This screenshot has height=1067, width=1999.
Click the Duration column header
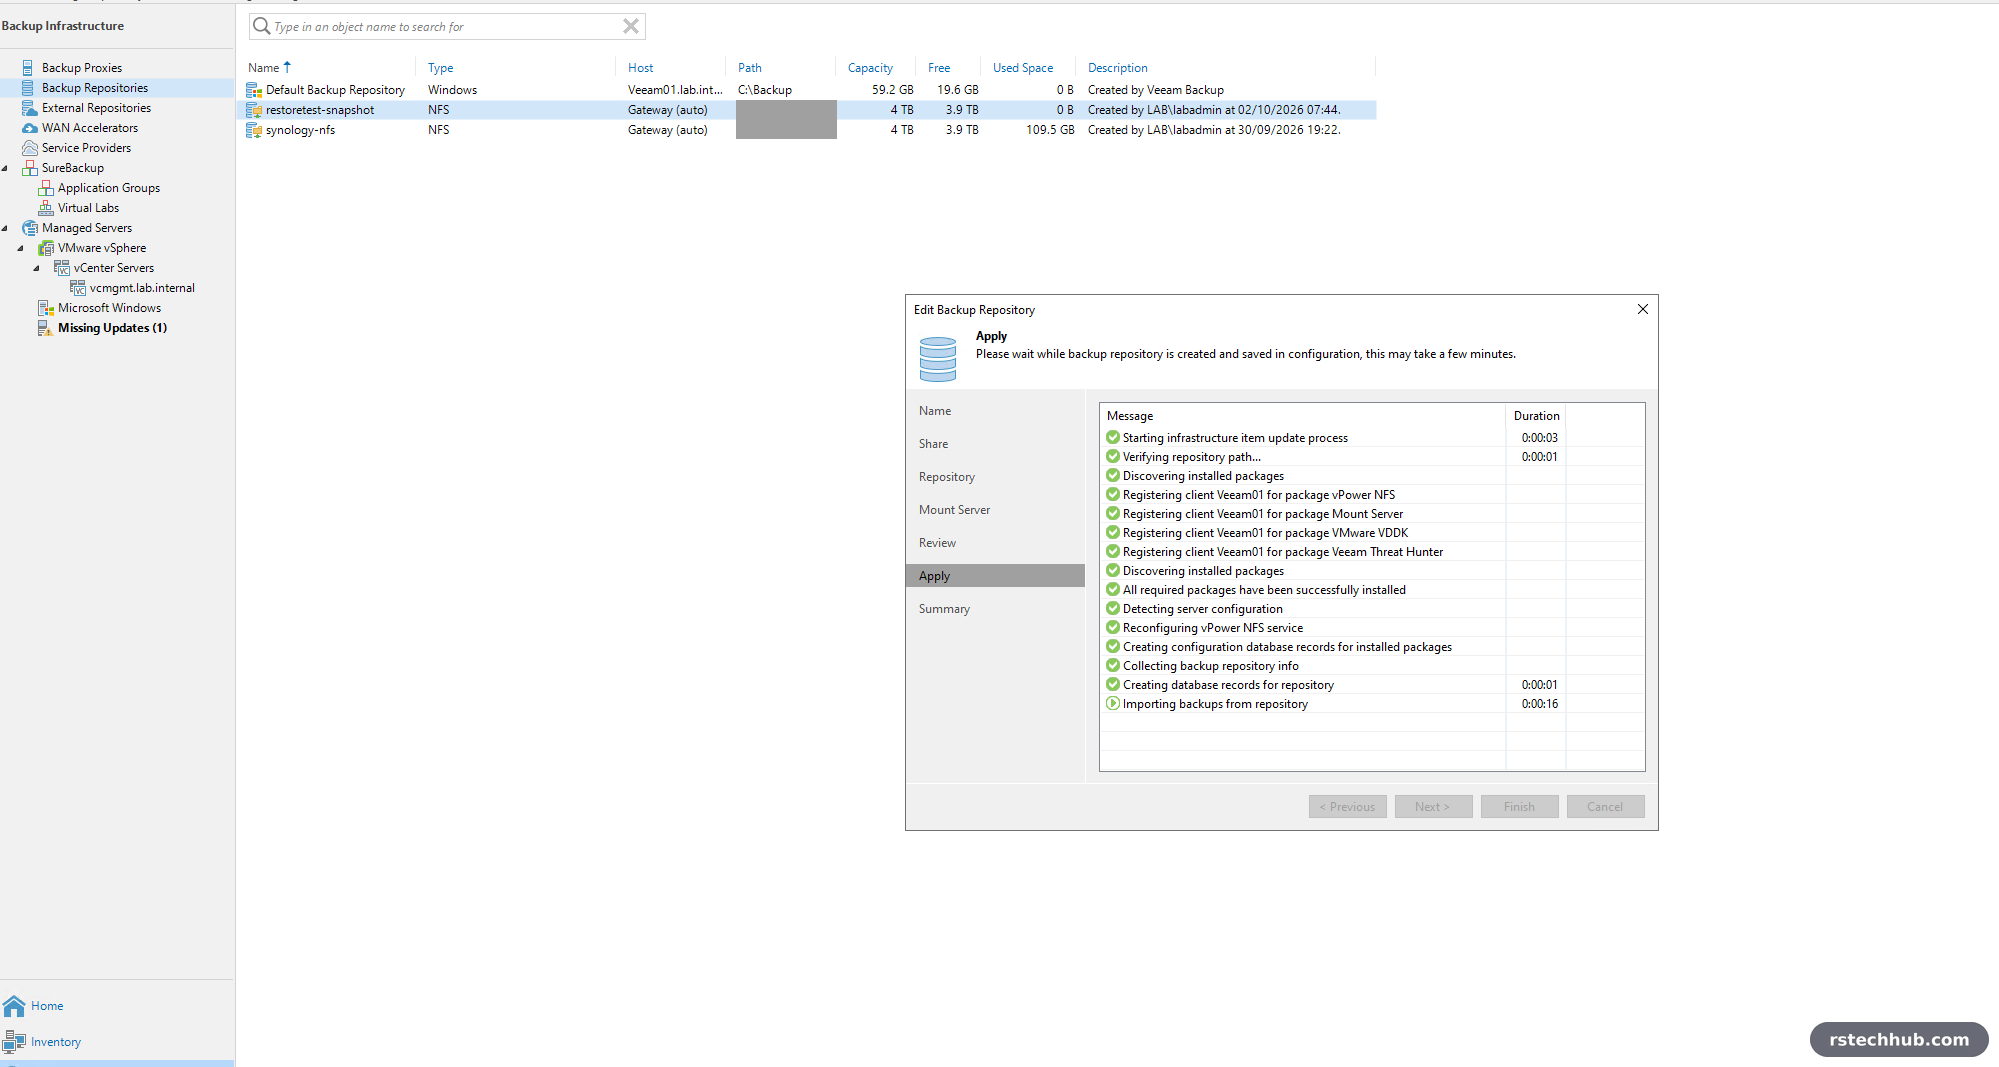pyautogui.click(x=1537, y=416)
